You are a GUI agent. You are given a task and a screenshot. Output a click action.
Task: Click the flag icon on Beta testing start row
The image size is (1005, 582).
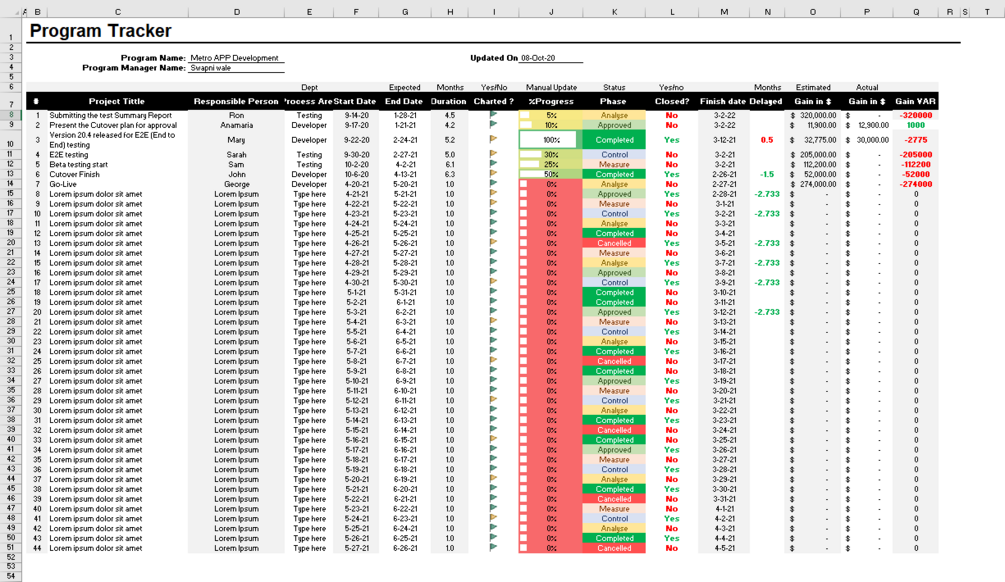[491, 161]
